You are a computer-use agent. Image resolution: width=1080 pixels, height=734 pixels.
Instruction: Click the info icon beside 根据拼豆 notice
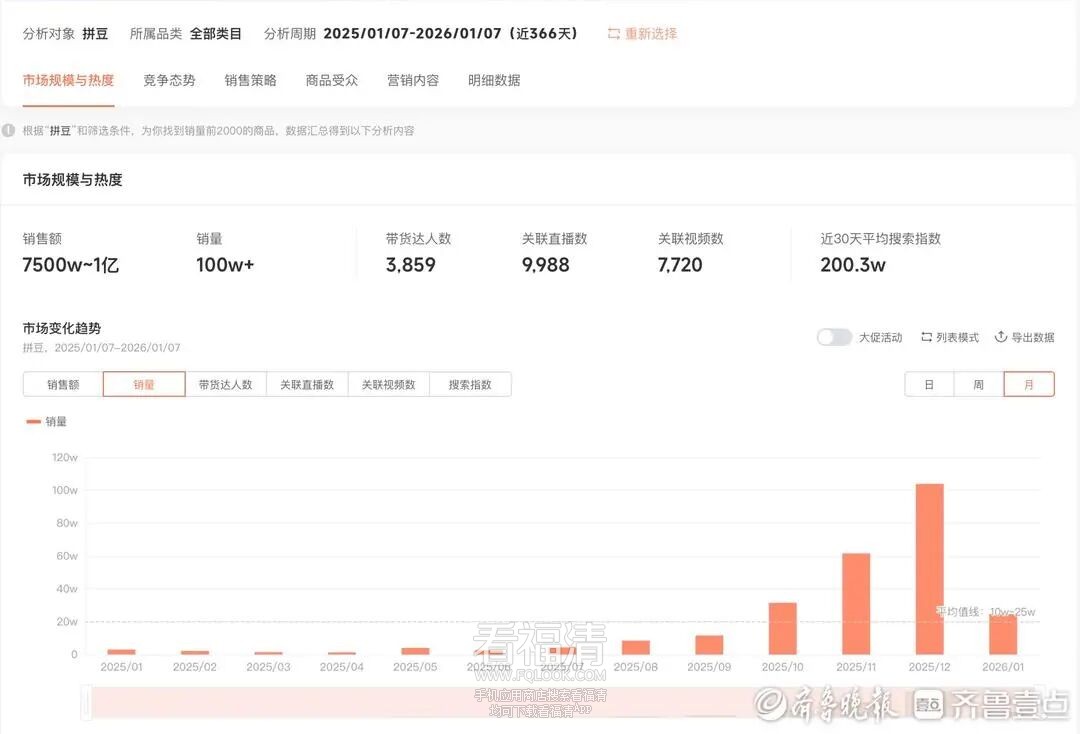9,131
